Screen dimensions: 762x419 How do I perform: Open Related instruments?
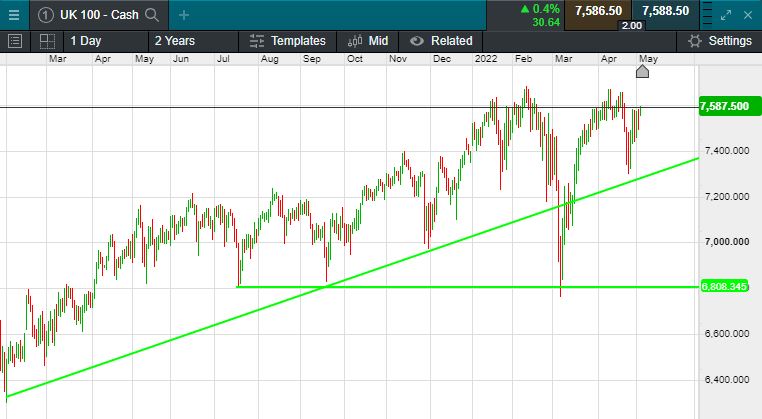(x=440, y=41)
